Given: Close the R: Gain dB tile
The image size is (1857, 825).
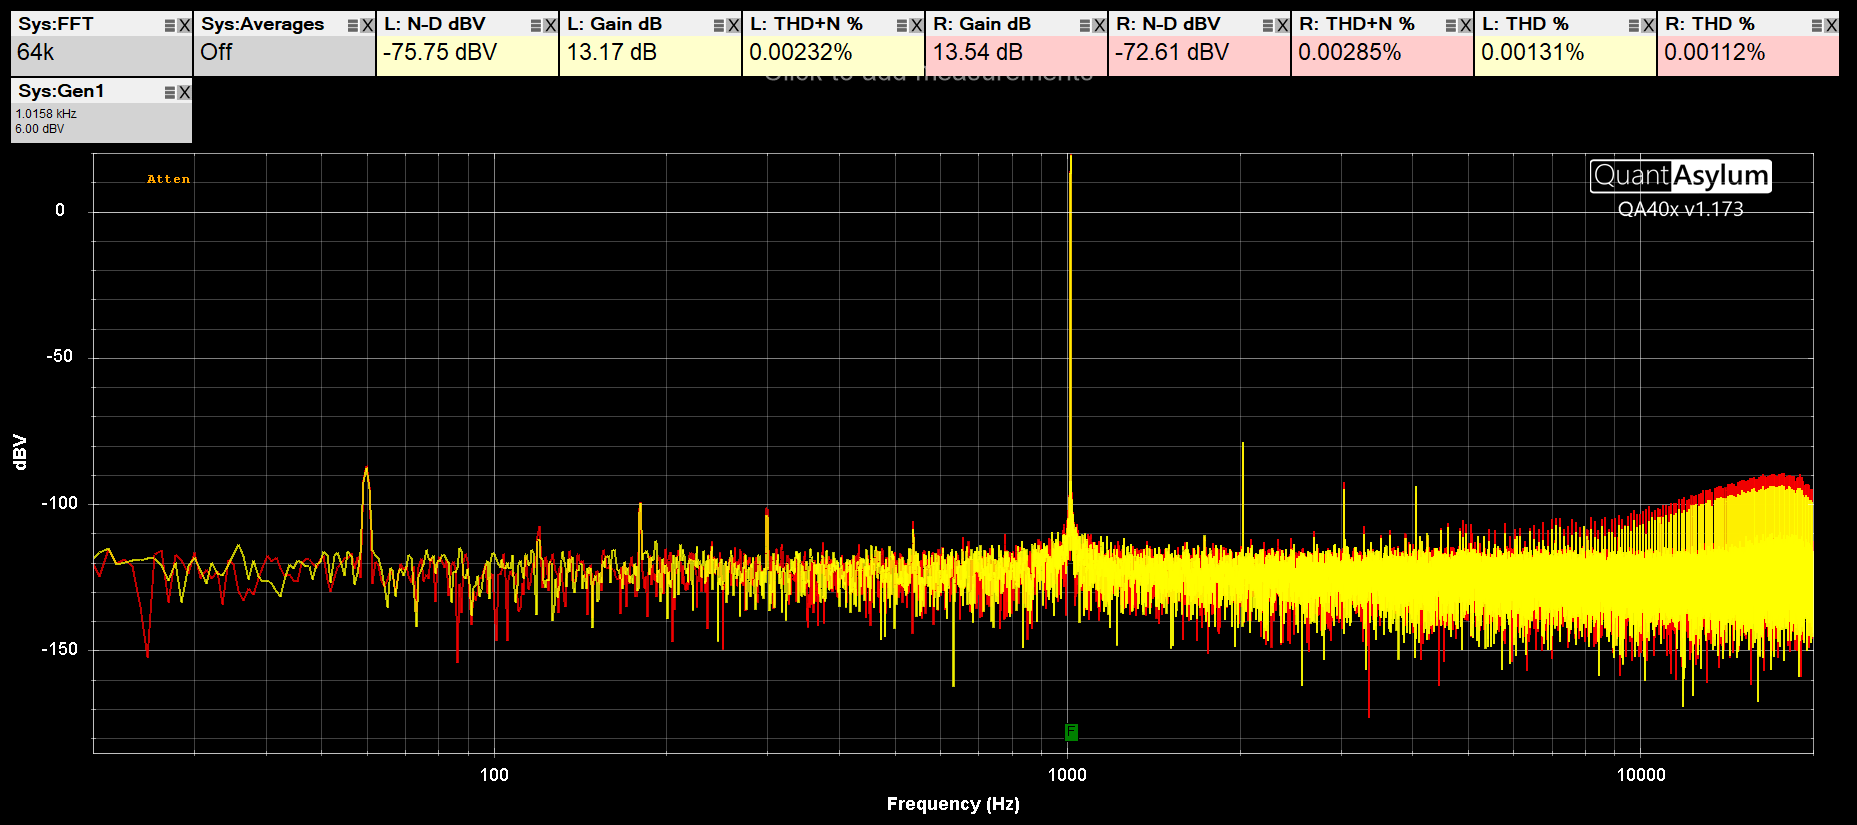Looking at the screenshot, I should coord(1099,26).
